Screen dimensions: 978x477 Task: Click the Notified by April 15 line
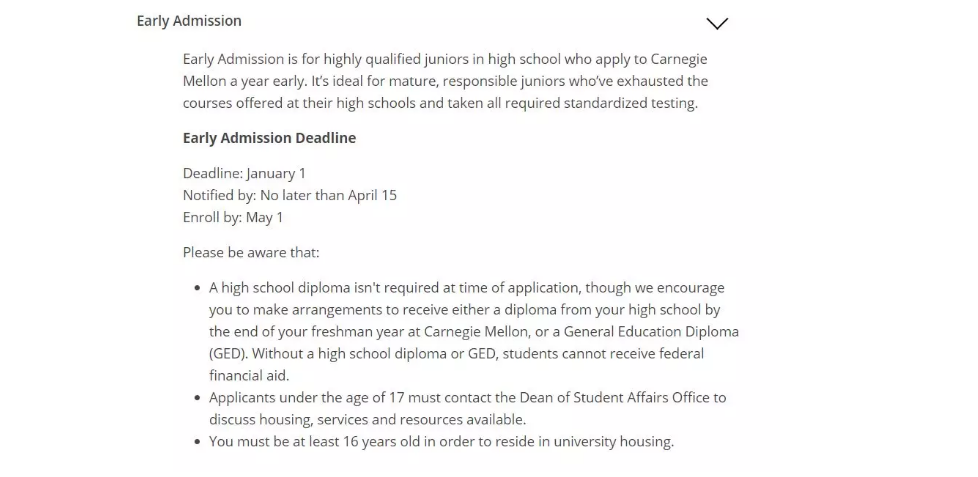coord(289,195)
